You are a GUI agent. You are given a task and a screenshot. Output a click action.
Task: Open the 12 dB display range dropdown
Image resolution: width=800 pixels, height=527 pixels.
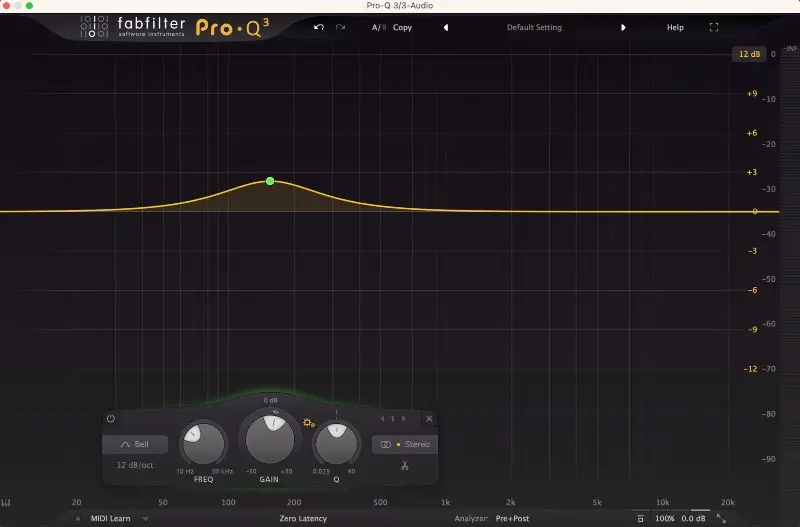click(x=747, y=54)
